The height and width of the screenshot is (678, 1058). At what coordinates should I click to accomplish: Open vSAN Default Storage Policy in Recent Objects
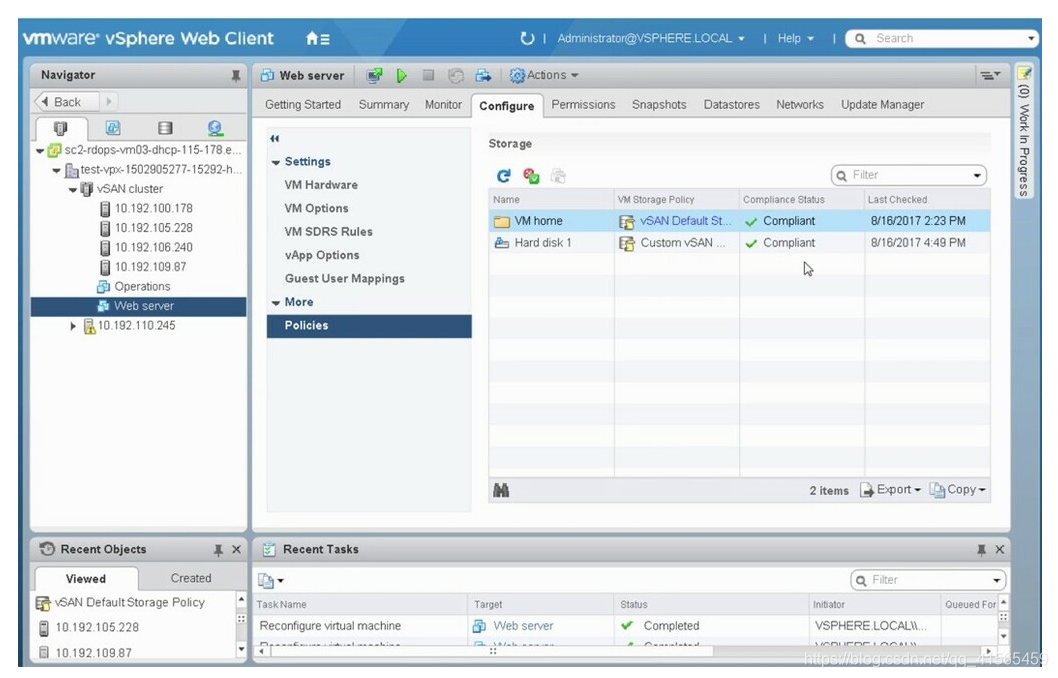pyautogui.click(x=130, y=602)
